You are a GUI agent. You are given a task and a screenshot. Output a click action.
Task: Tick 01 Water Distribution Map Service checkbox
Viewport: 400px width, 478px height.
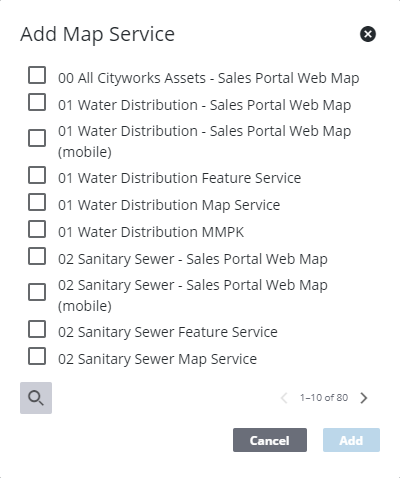click(x=37, y=202)
